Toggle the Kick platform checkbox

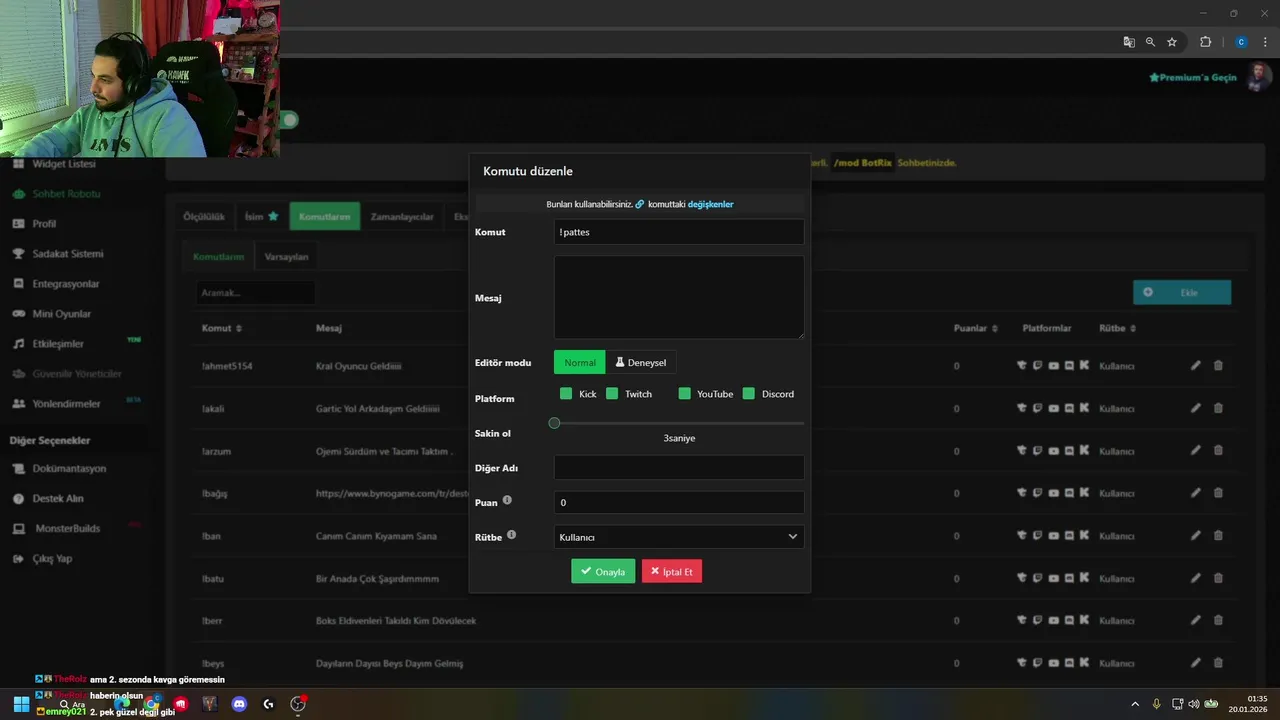point(566,394)
